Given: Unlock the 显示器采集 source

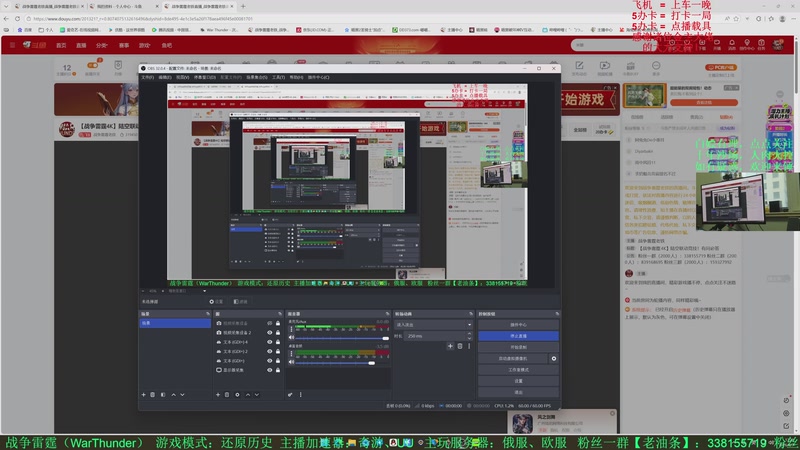Looking at the screenshot, I should (x=278, y=370).
